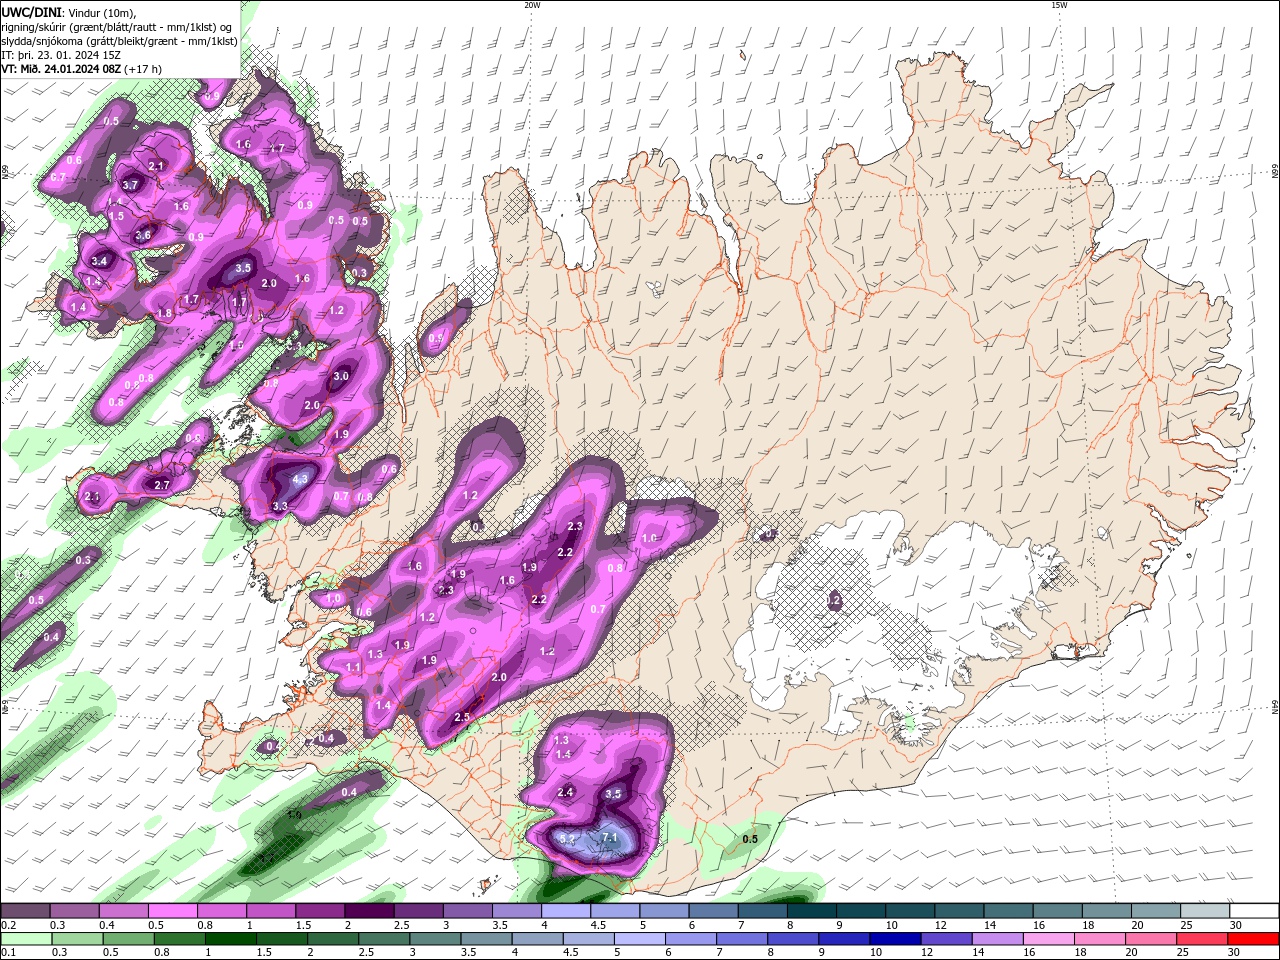Screen dimensions: 1280x960
Task: Click the 'VT: Mið. 24.01.2024 08Z' valid time
Action: 62,69
